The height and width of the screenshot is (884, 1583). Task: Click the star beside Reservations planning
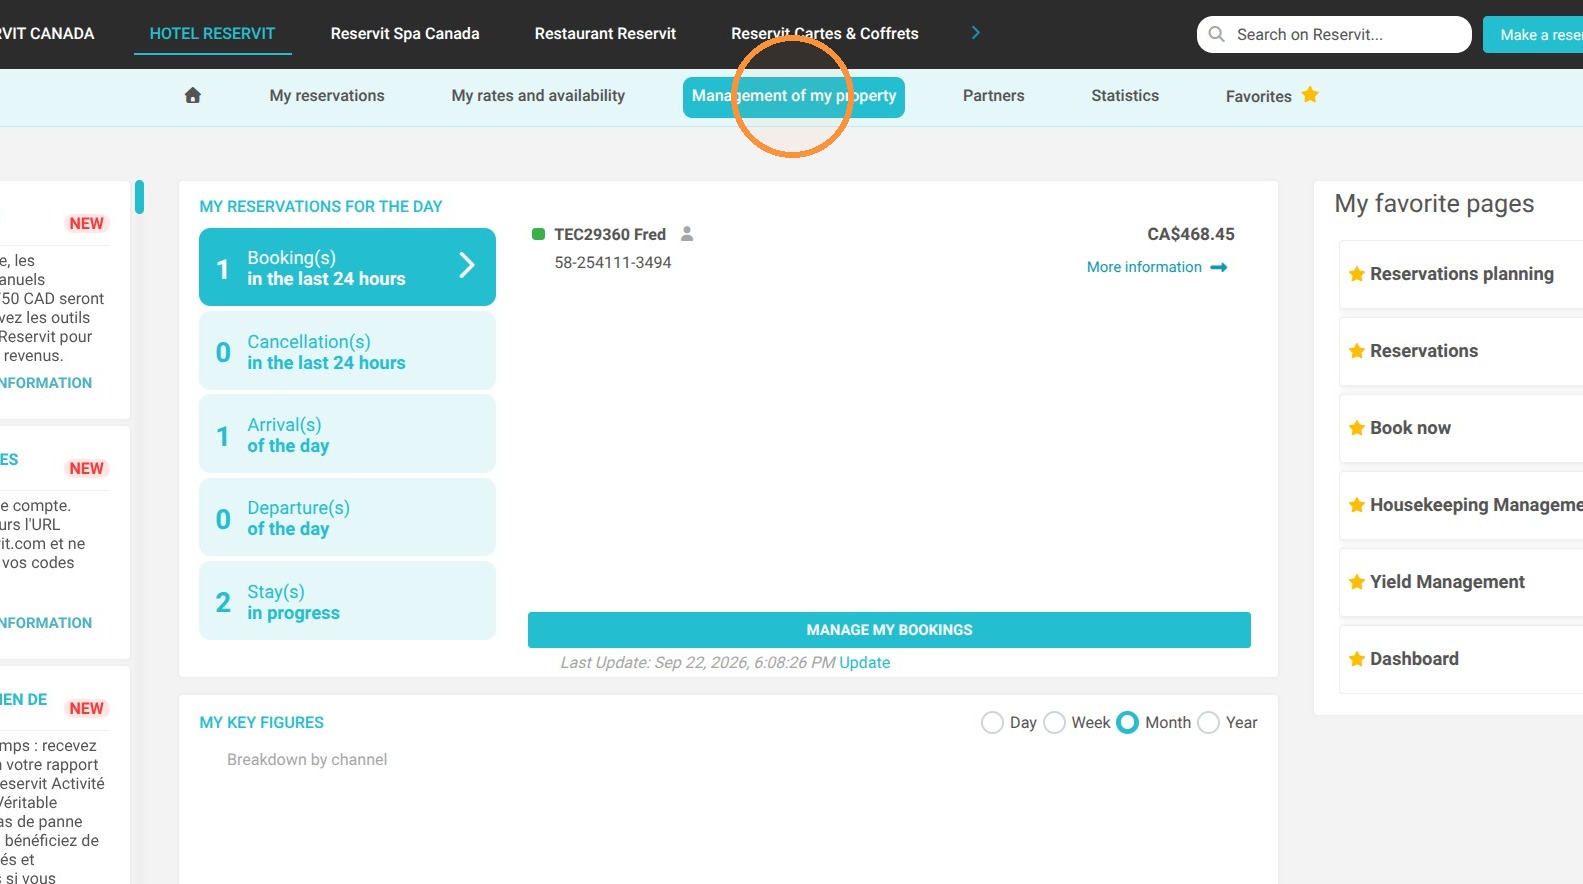(1357, 274)
